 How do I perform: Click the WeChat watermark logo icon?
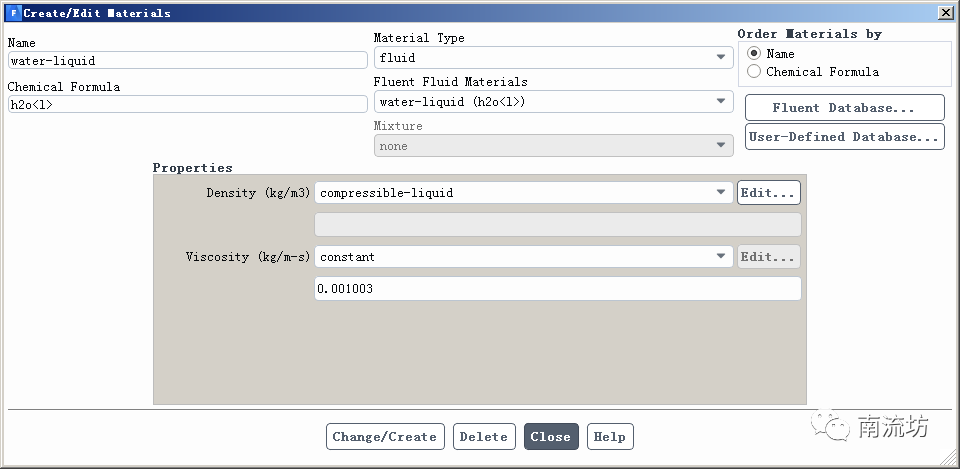[834, 427]
